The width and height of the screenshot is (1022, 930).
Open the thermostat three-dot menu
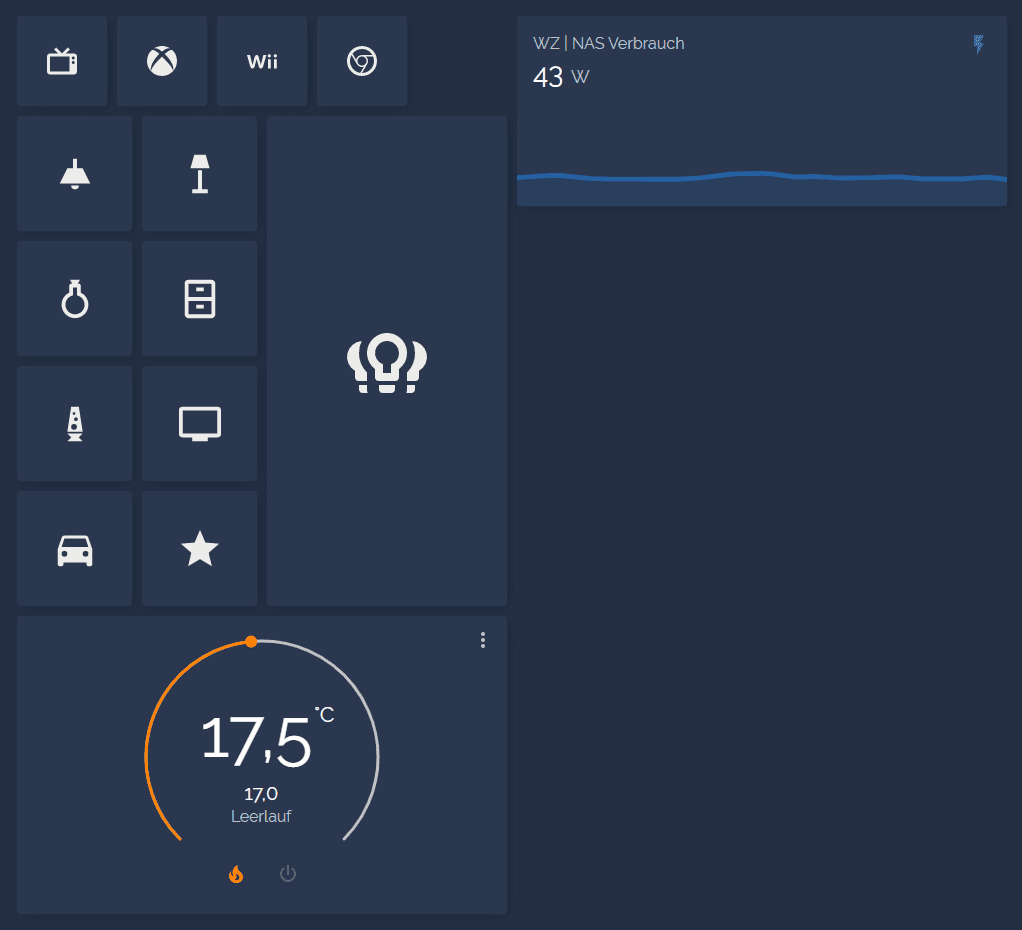tap(483, 640)
